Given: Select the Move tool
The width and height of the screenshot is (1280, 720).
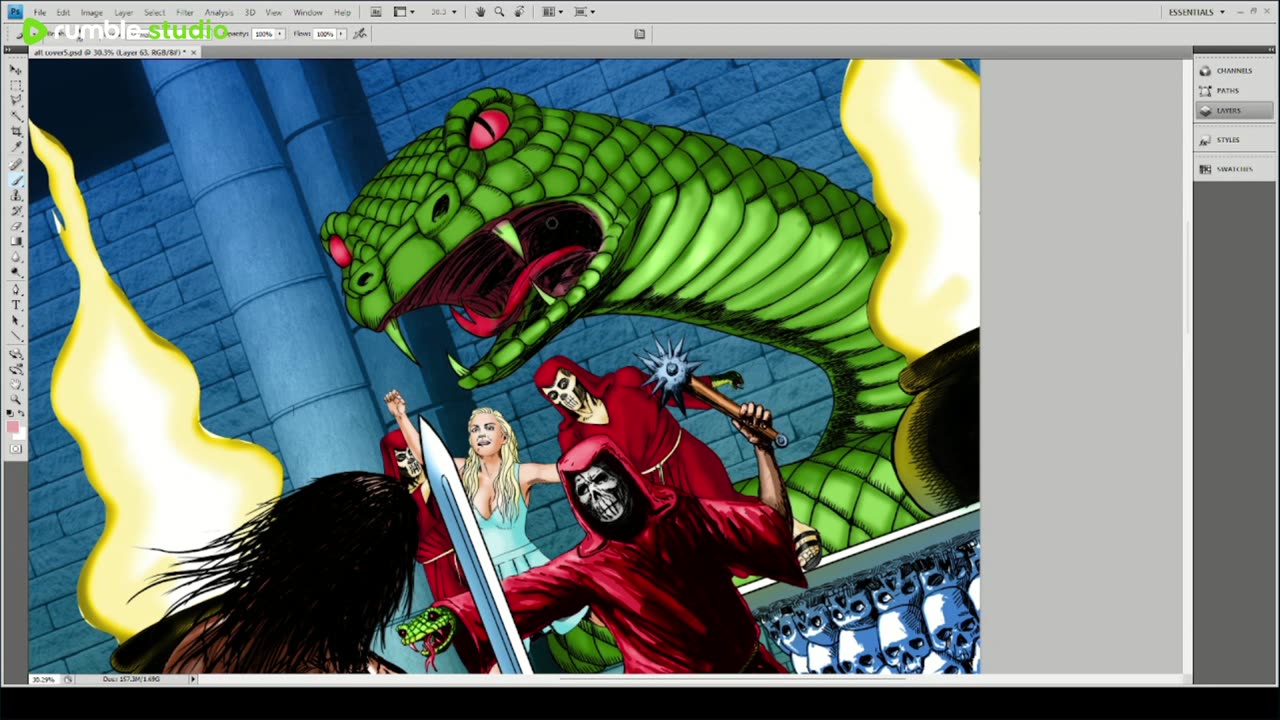Looking at the screenshot, I should 16,70.
